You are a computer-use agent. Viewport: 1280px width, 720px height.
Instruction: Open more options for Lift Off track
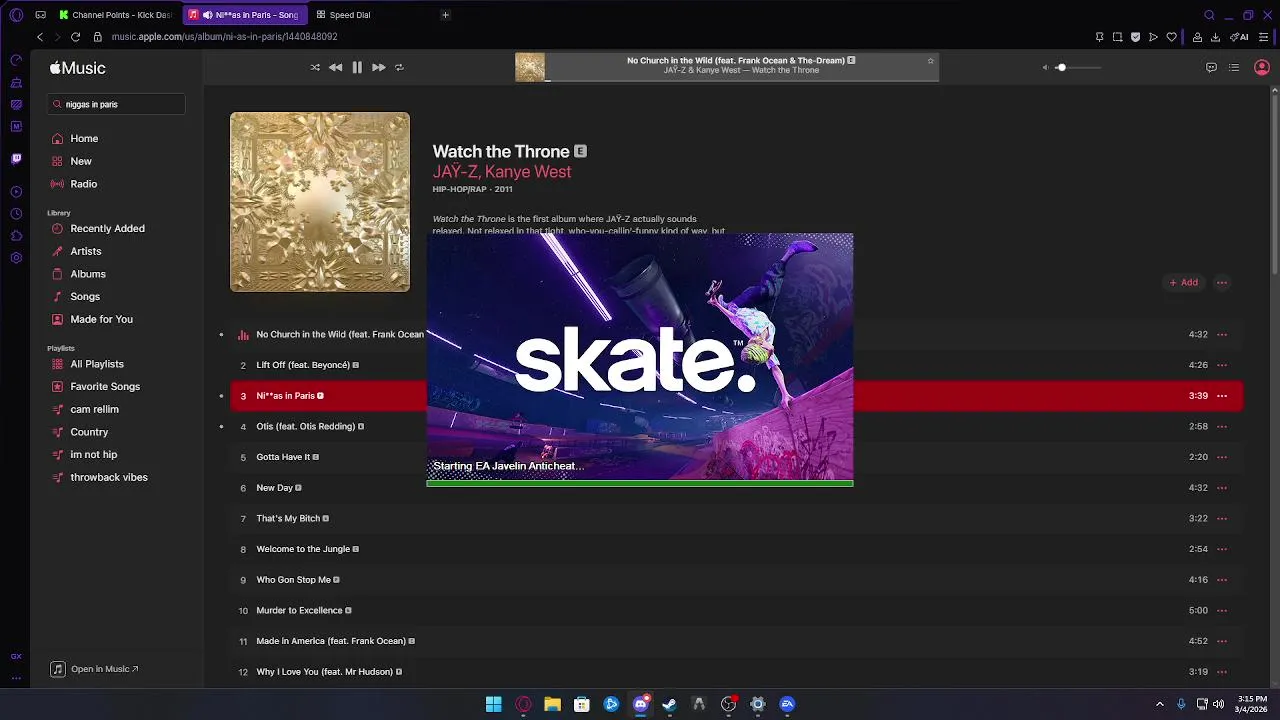coord(1222,365)
